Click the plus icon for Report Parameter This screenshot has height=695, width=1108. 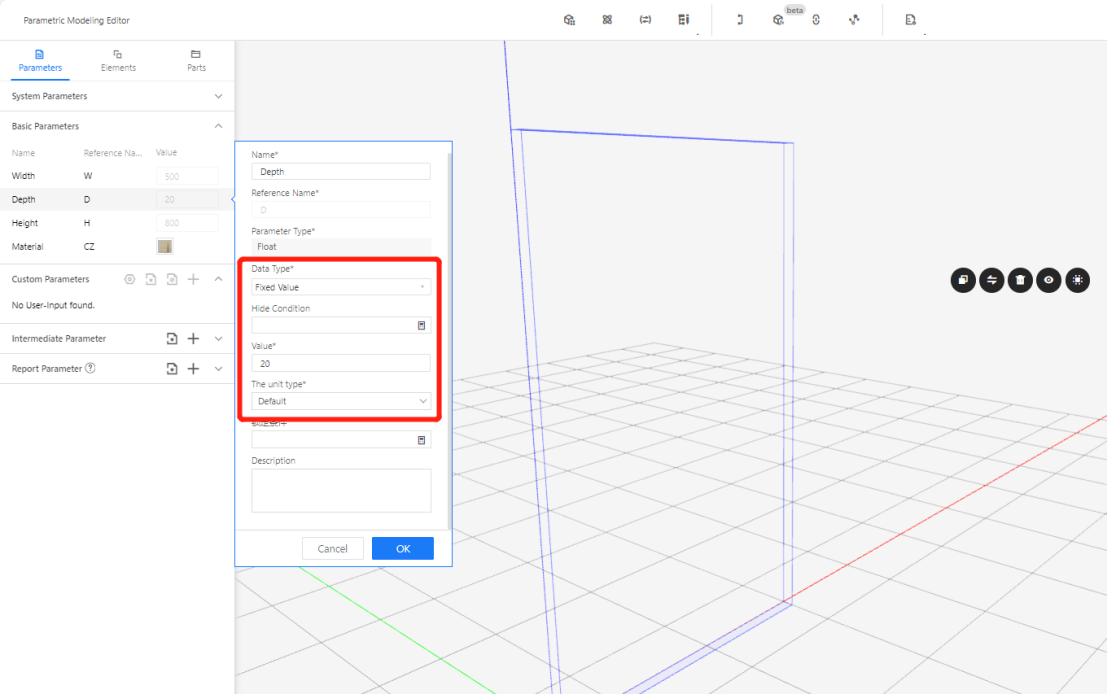coord(194,369)
